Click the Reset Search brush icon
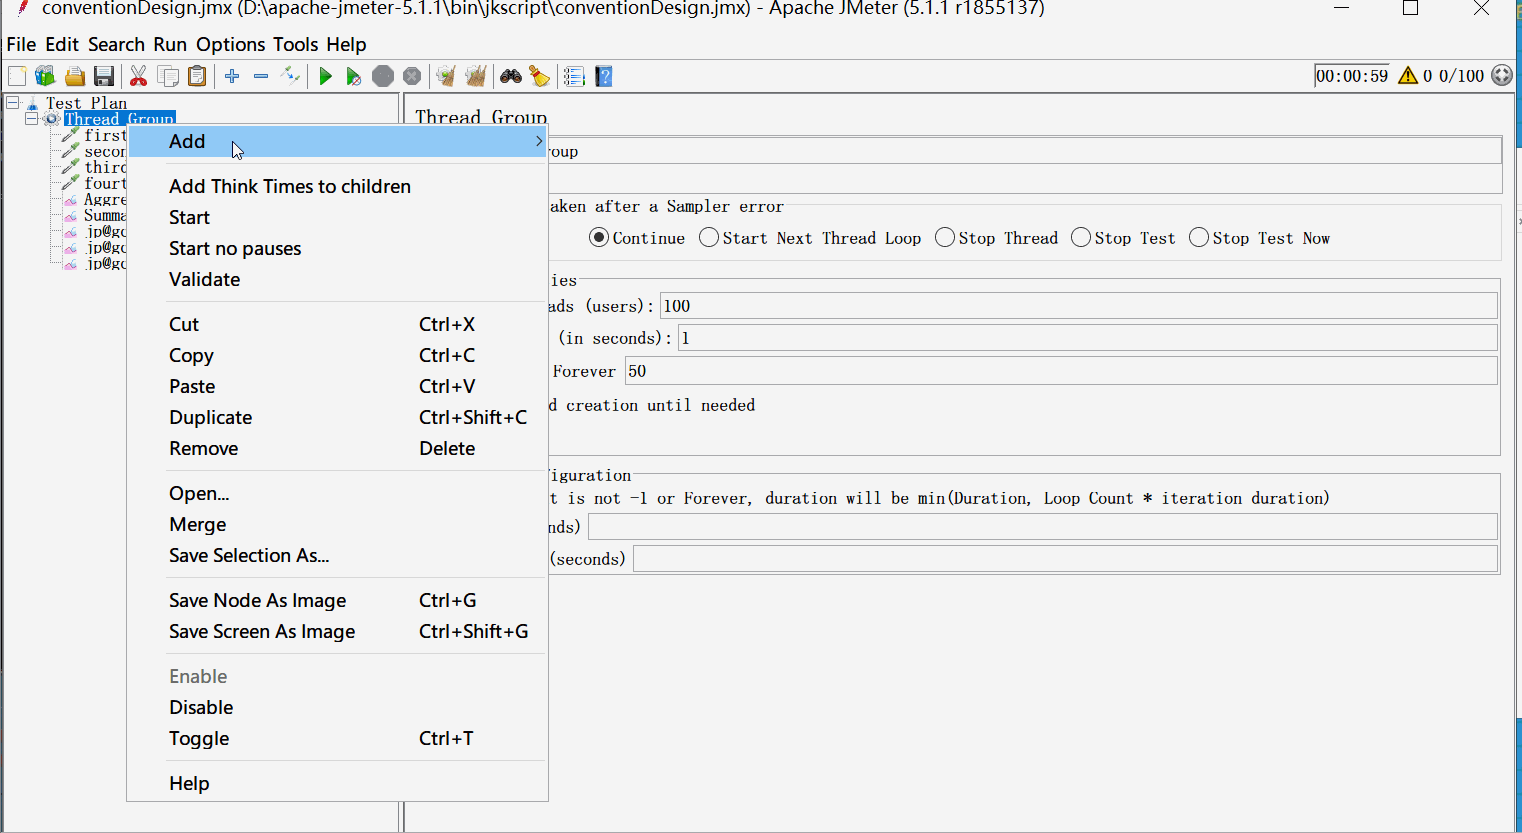The width and height of the screenshot is (1522, 833). tap(540, 76)
